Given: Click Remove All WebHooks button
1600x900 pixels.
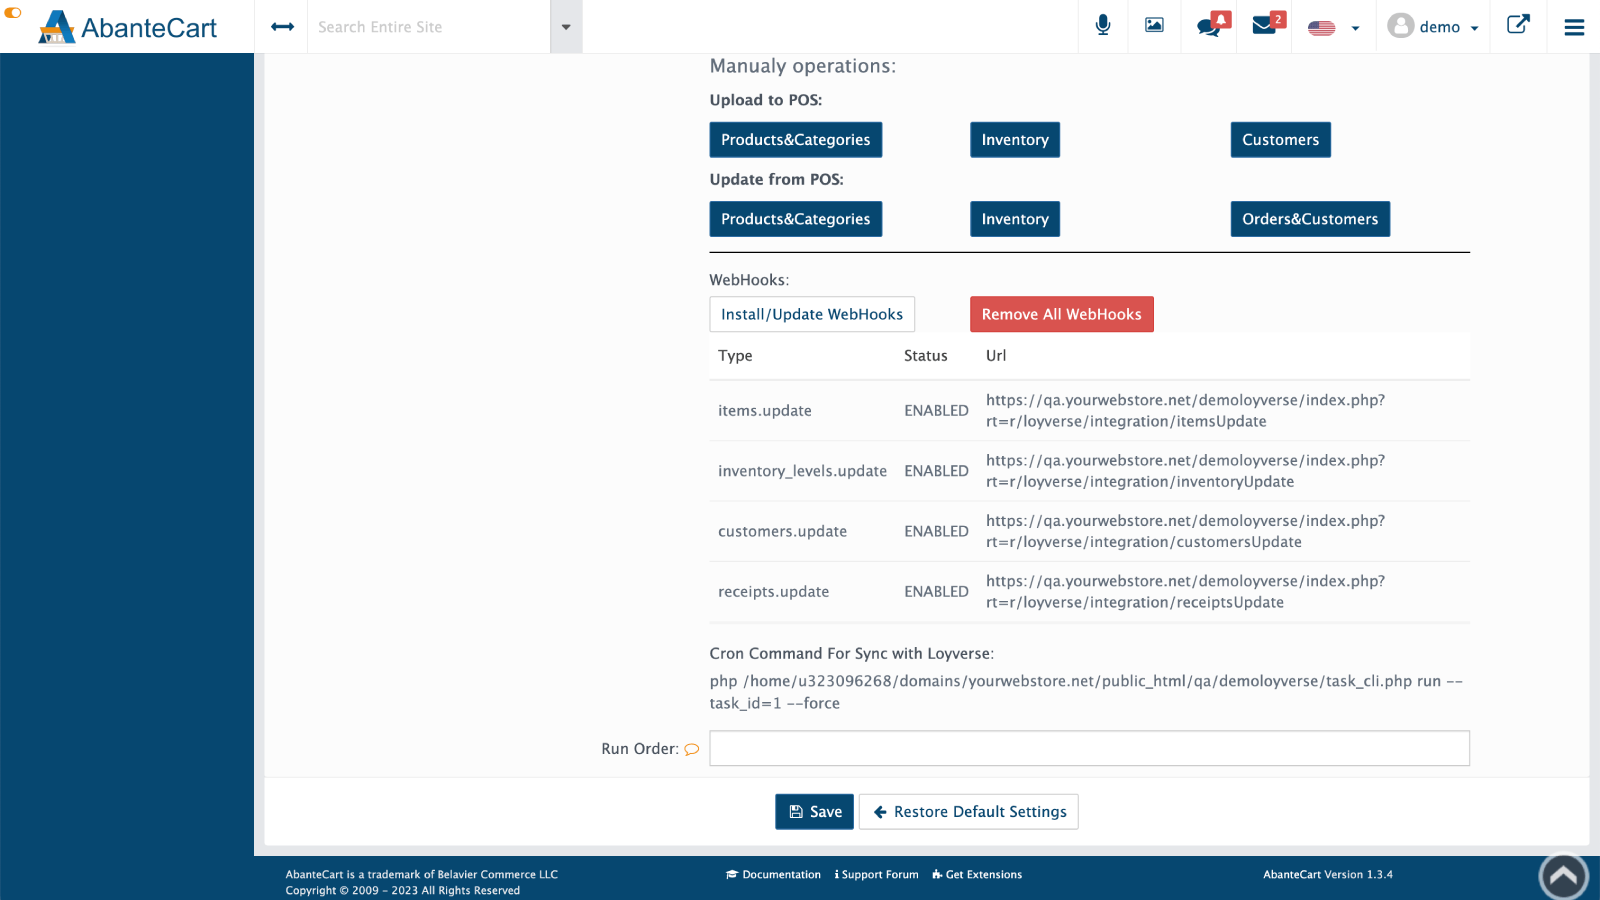Looking at the screenshot, I should click(x=1061, y=314).
